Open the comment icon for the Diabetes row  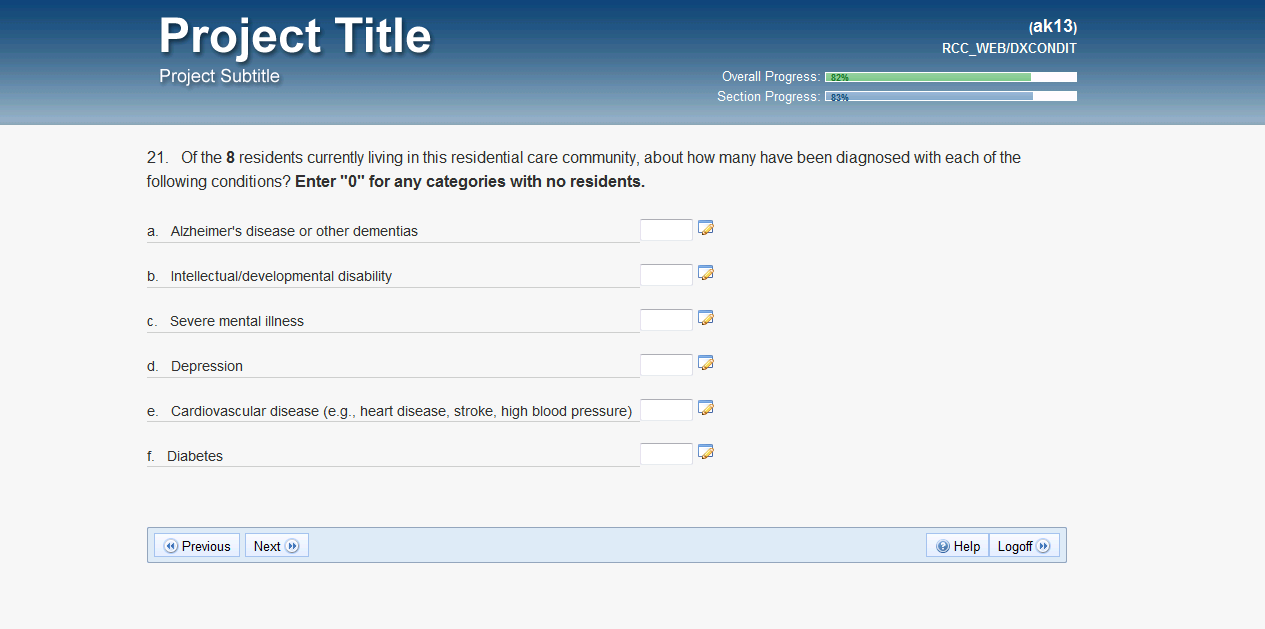tap(705, 452)
